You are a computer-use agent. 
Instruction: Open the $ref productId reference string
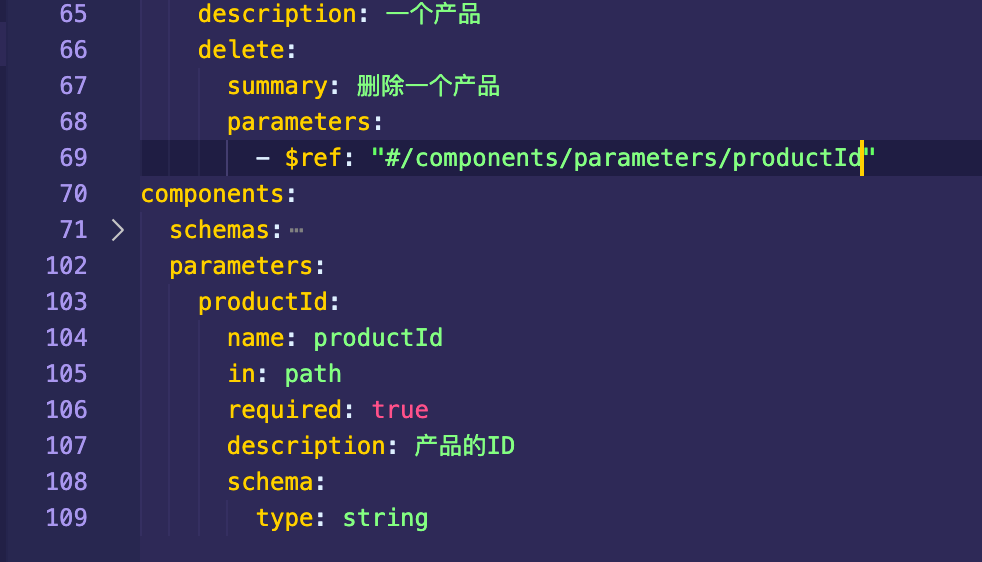pos(623,158)
